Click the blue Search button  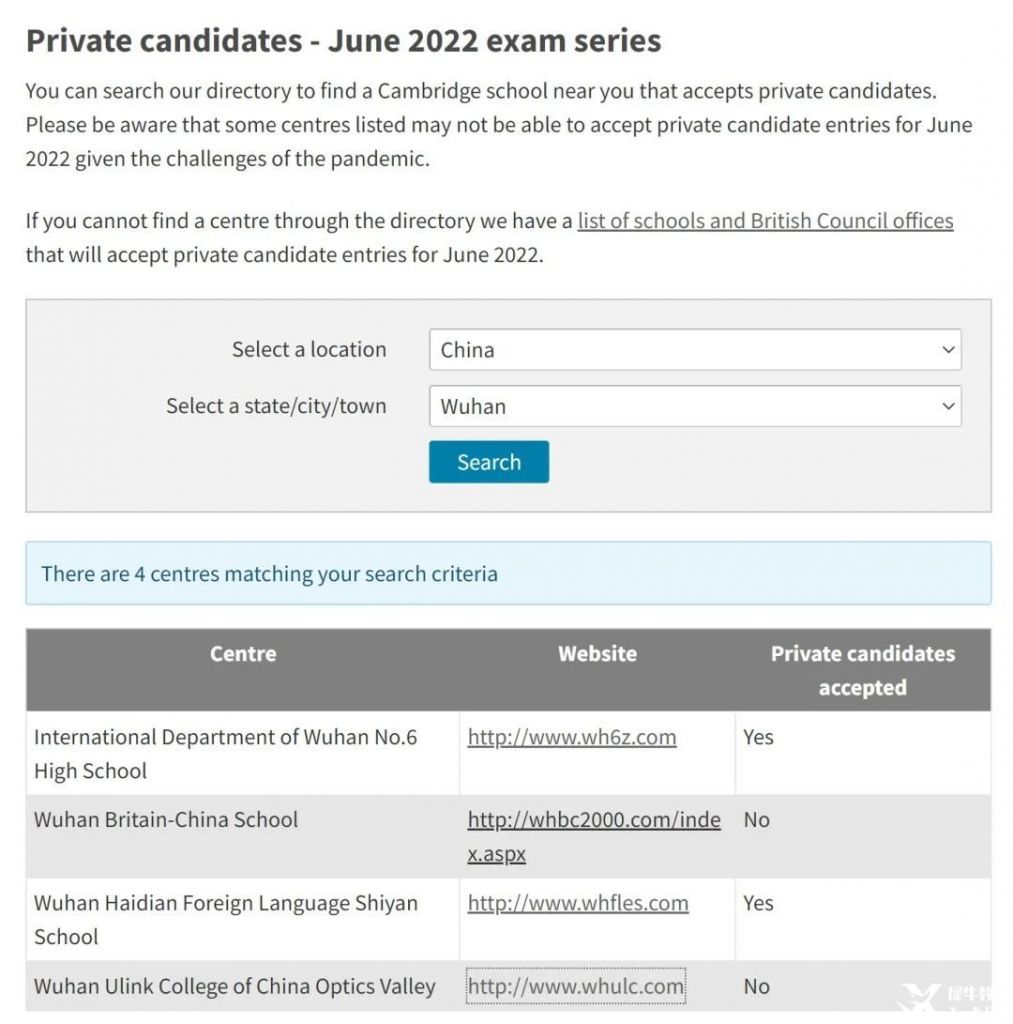pos(489,462)
